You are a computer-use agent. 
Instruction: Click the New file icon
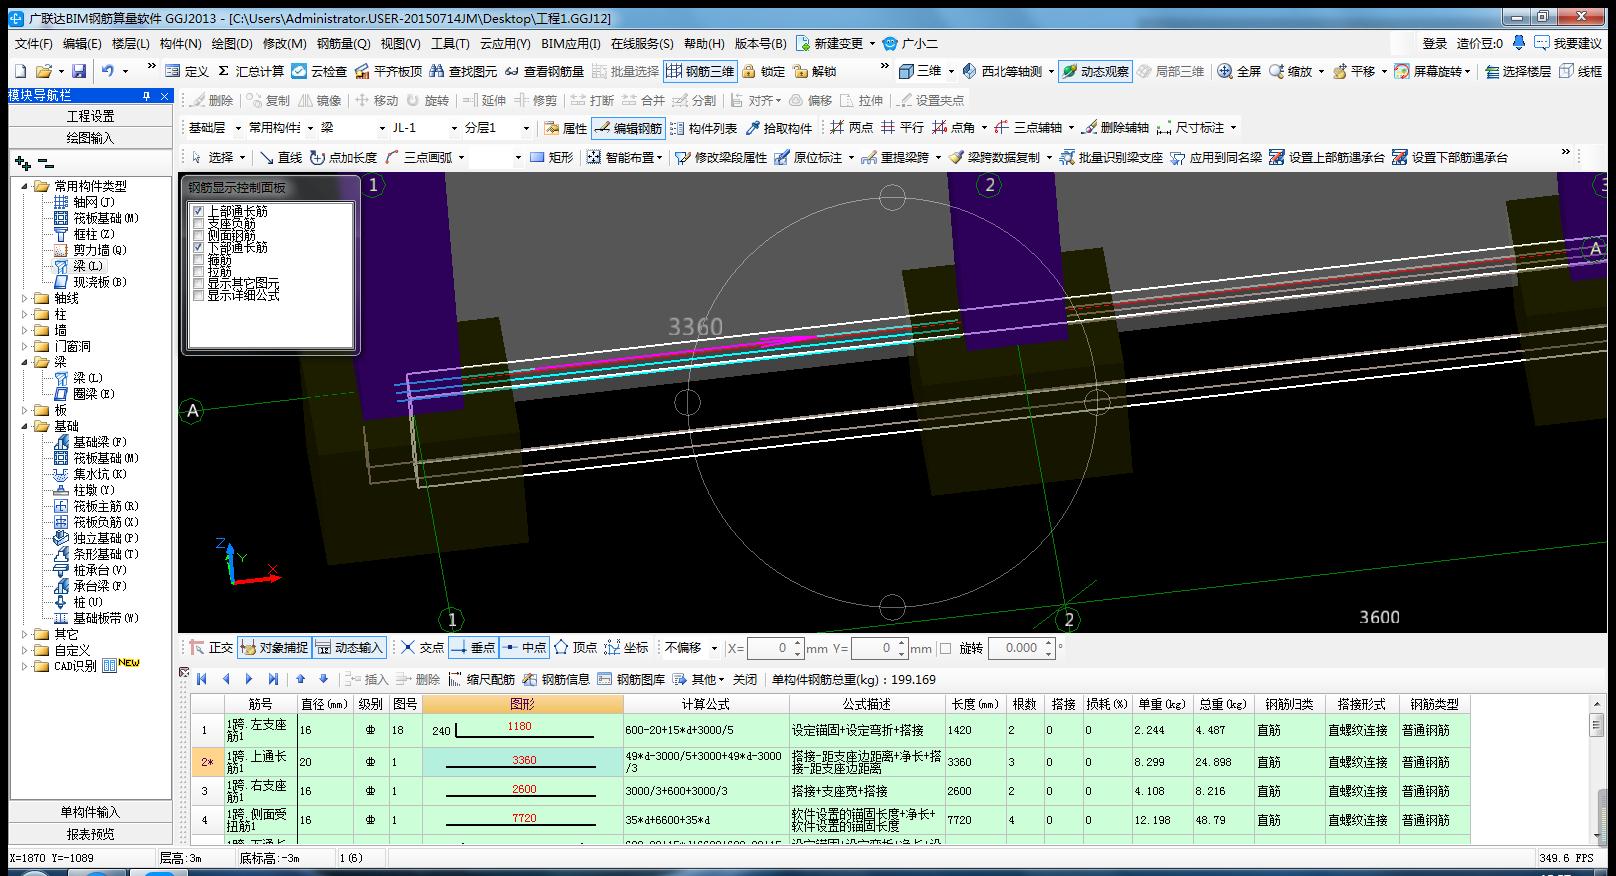[x=20, y=71]
